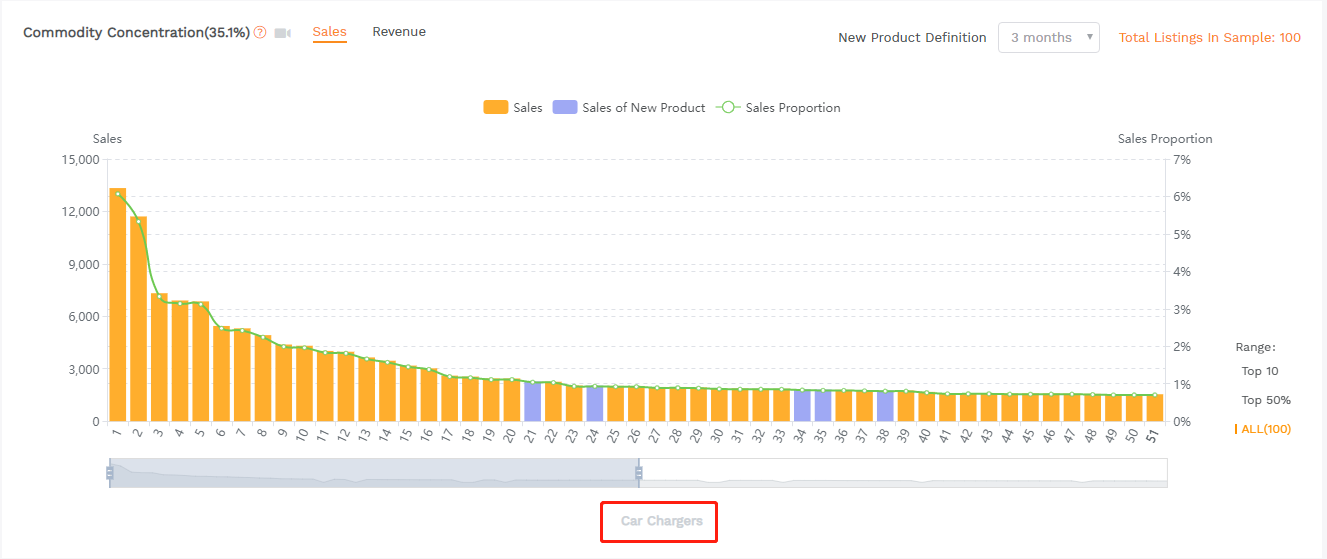Click the tallest sales bar for rank 1
The width and height of the screenshot is (1327, 559).
[118, 305]
